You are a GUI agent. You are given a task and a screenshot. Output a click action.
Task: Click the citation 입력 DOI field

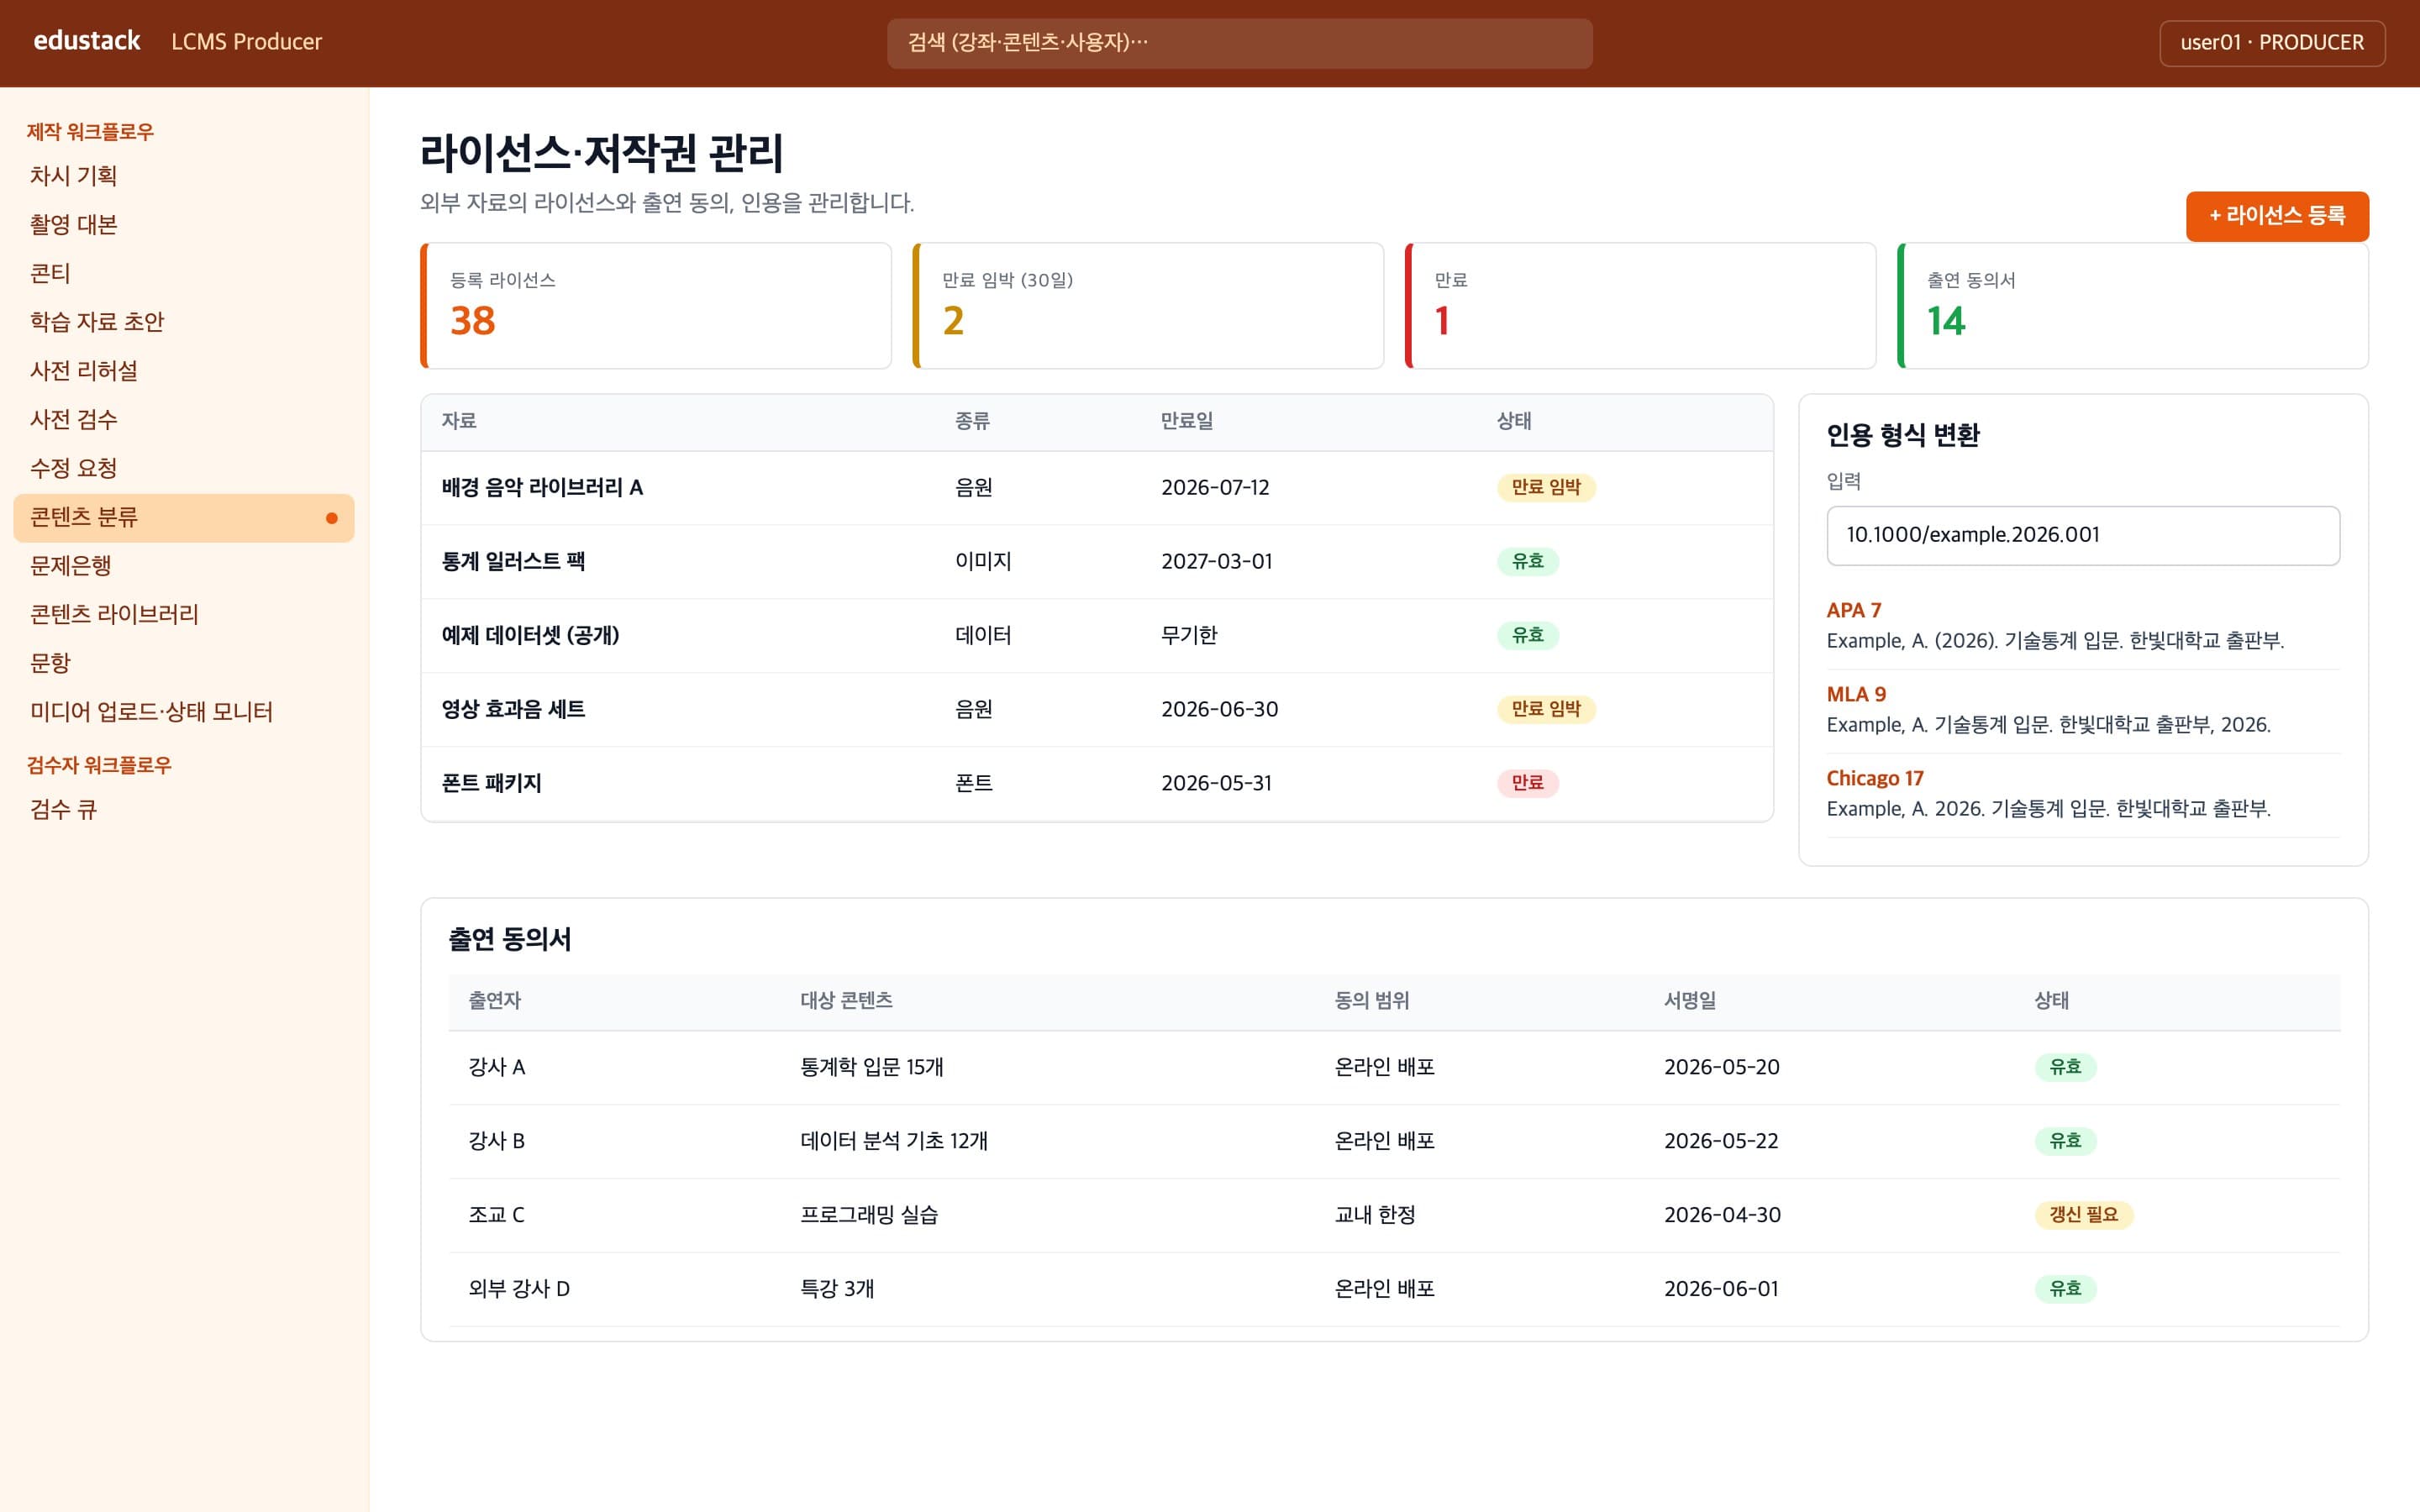(2083, 535)
